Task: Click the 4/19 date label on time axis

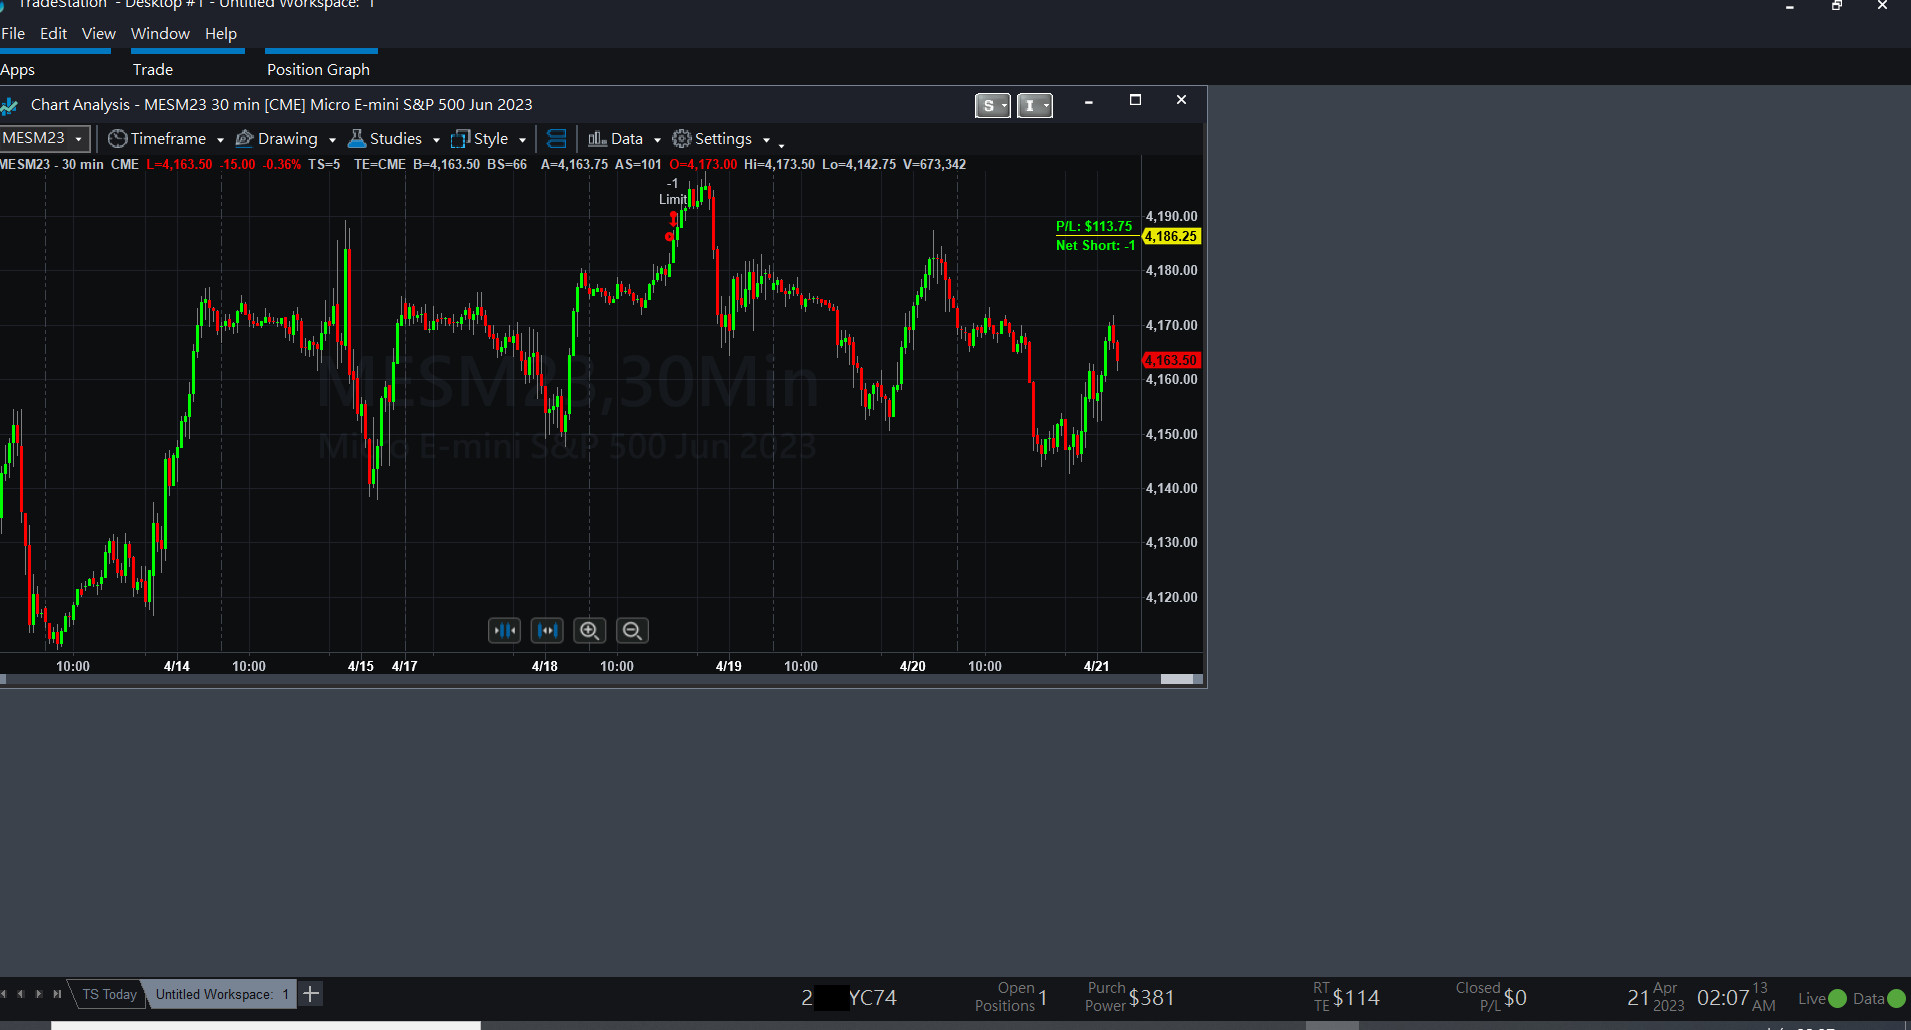Action: click(728, 666)
